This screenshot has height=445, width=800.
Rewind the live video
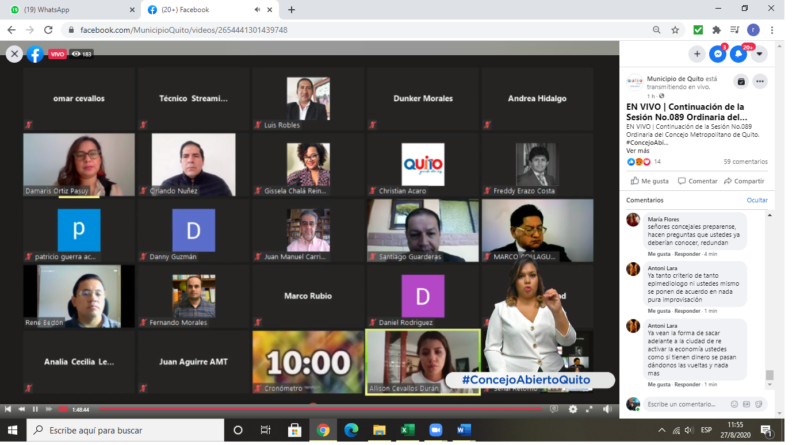[x=21, y=409]
